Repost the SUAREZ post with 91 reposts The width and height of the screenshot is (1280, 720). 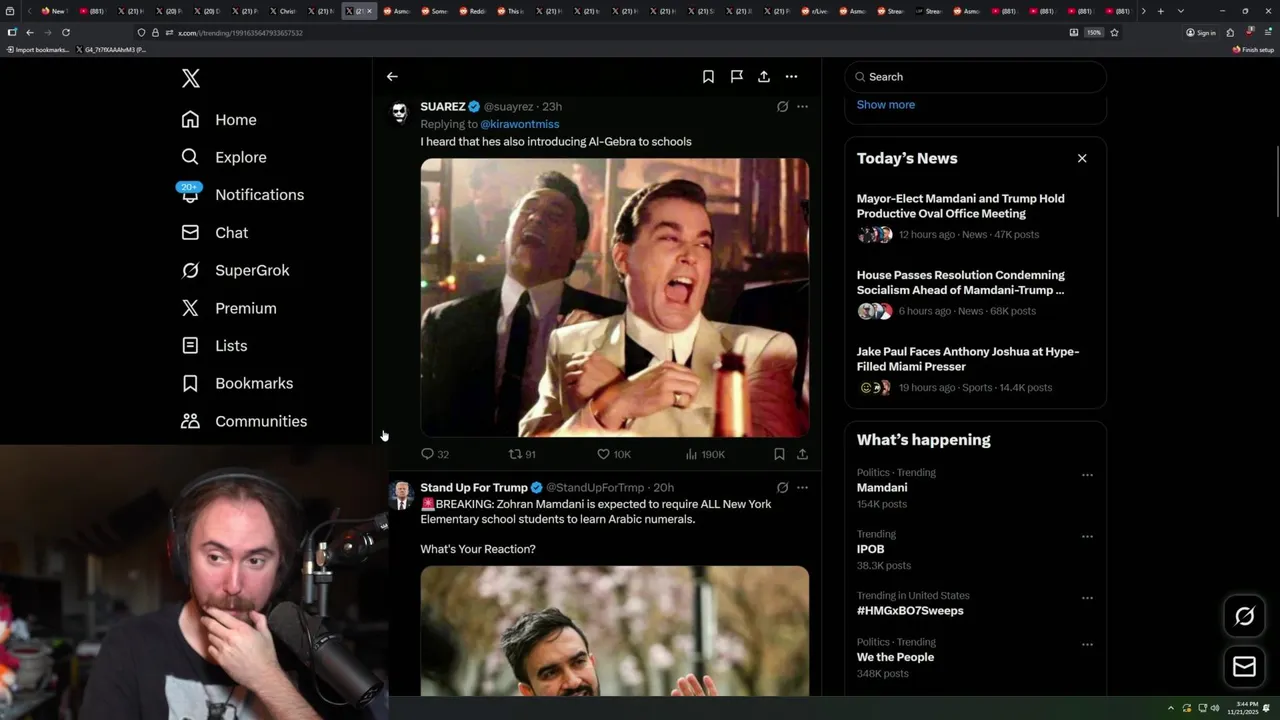click(x=522, y=454)
